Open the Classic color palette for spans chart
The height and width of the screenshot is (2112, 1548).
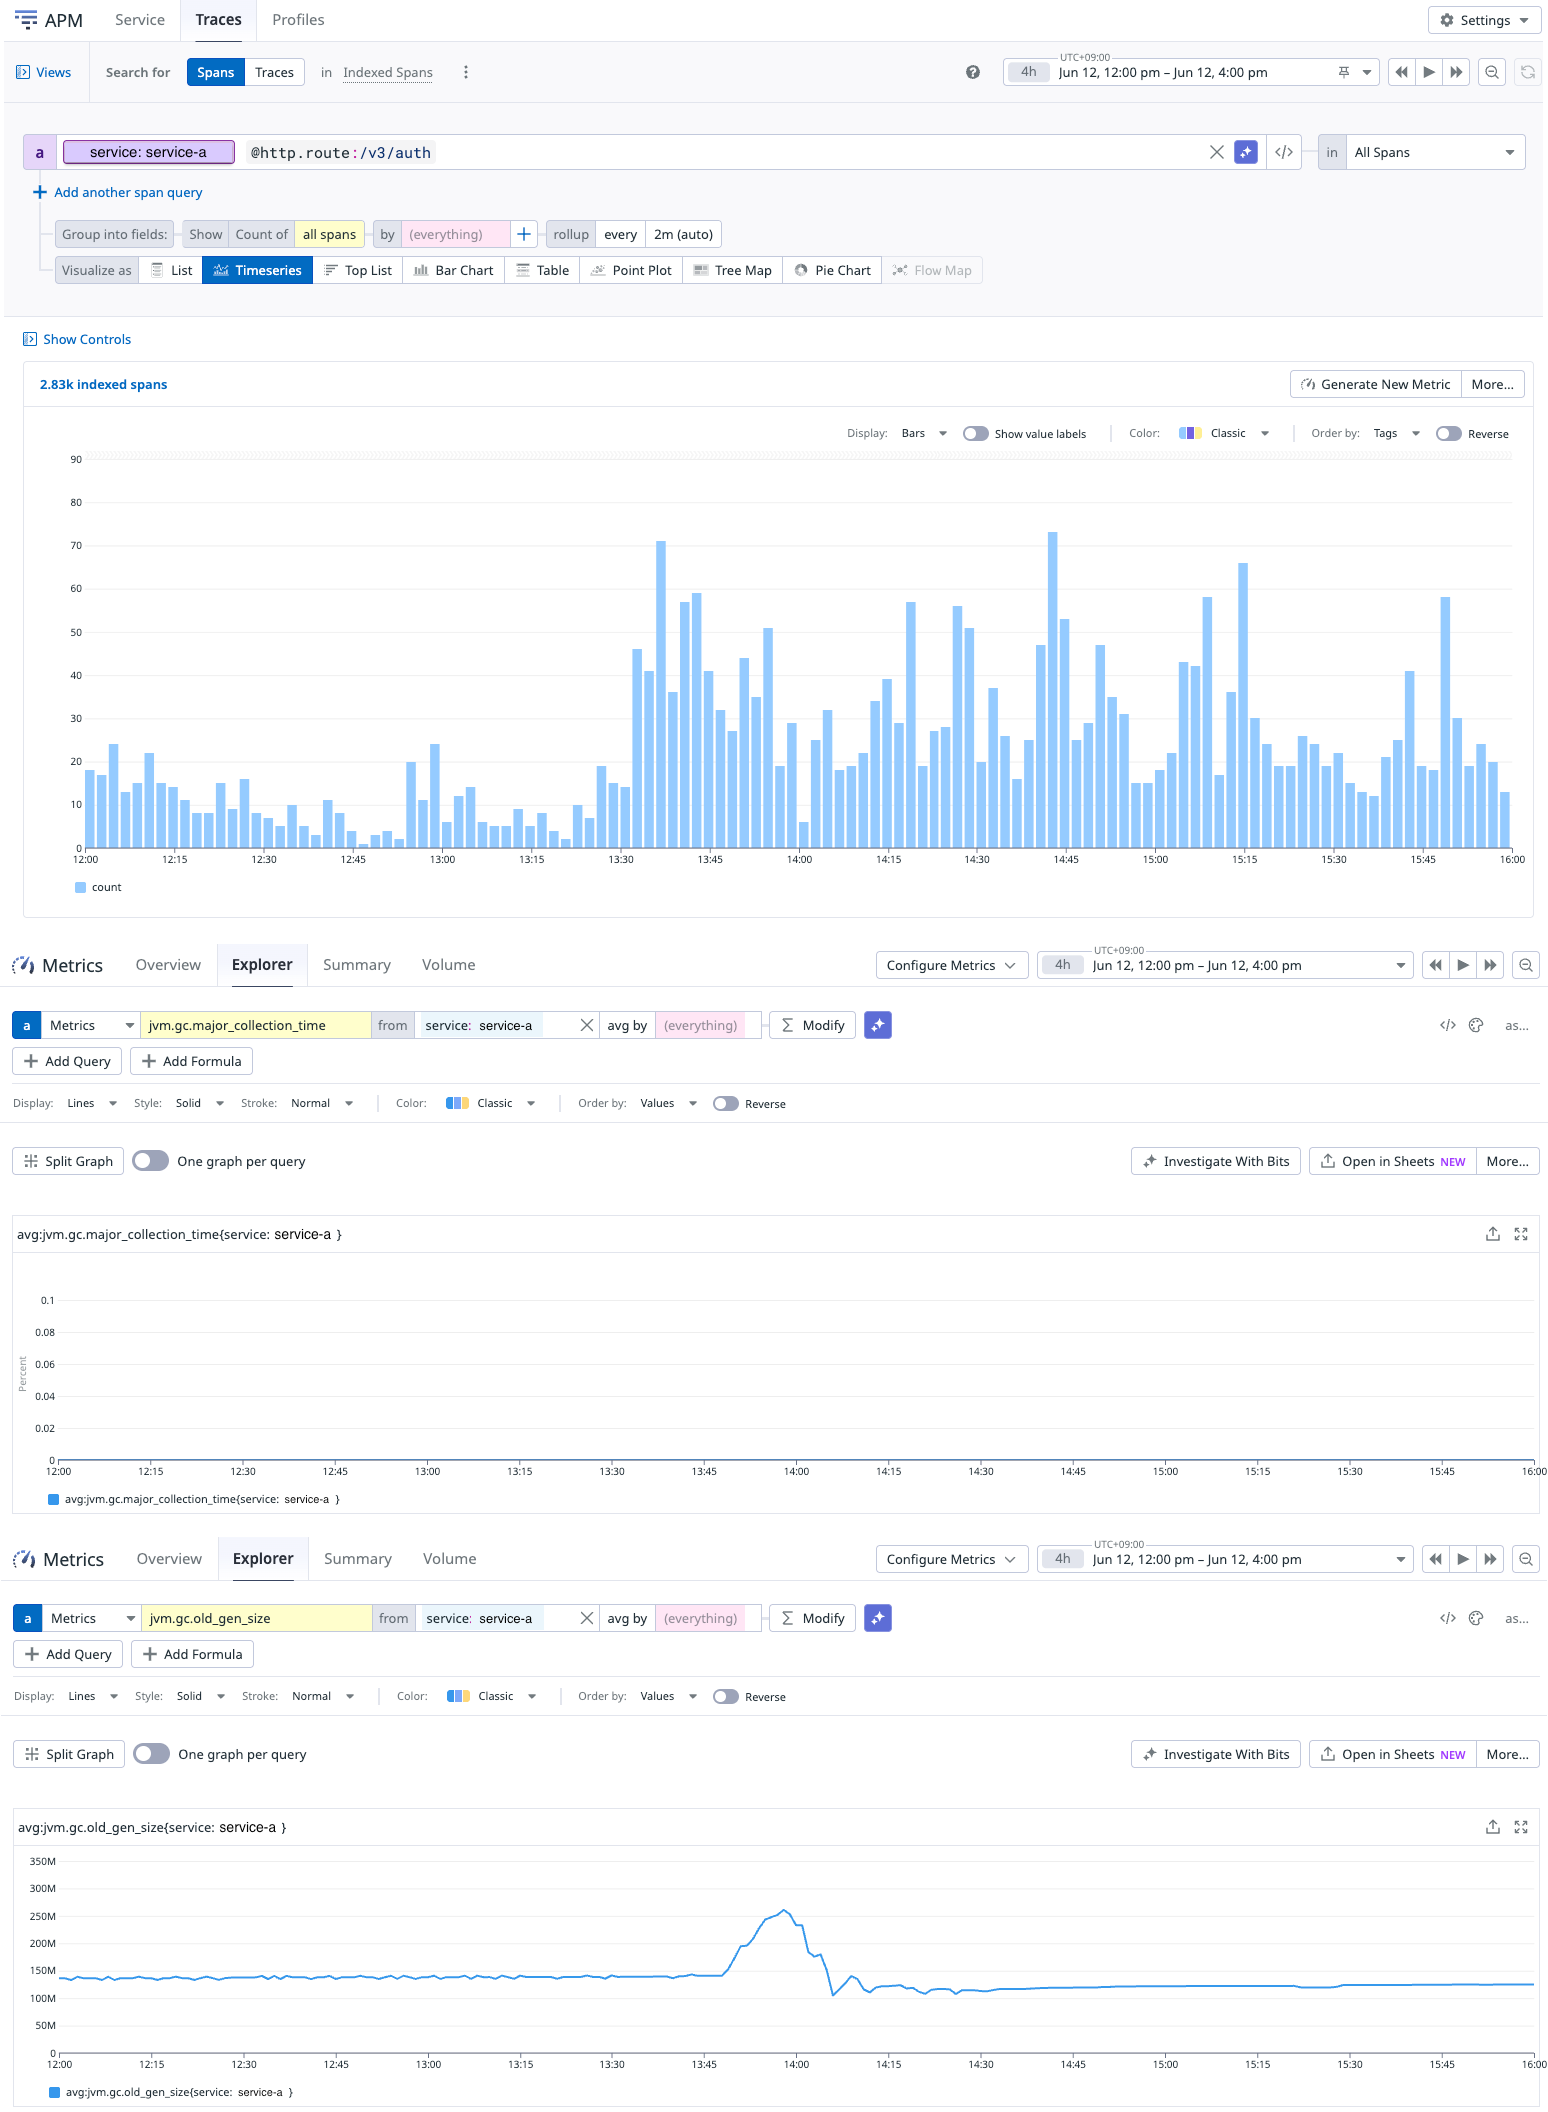[1224, 433]
